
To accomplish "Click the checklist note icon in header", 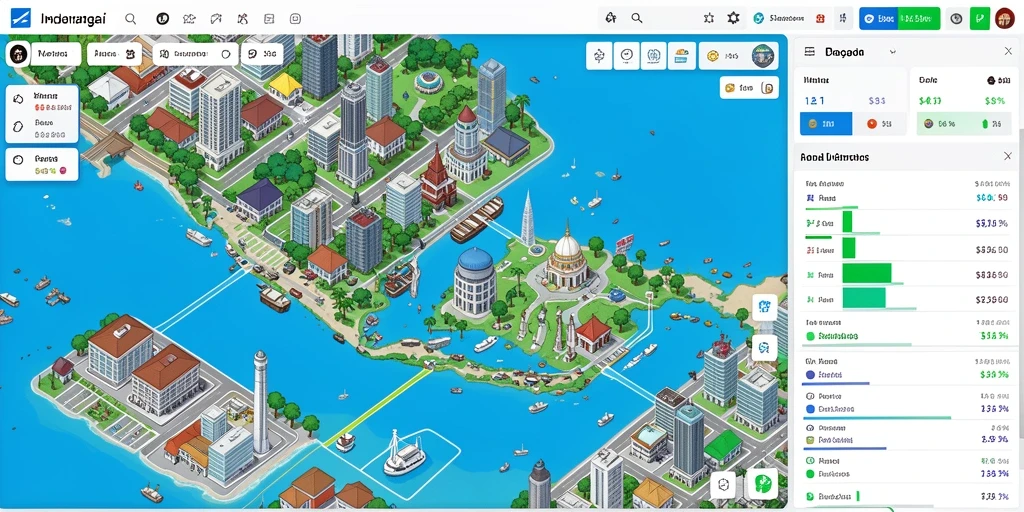I will click(268, 19).
